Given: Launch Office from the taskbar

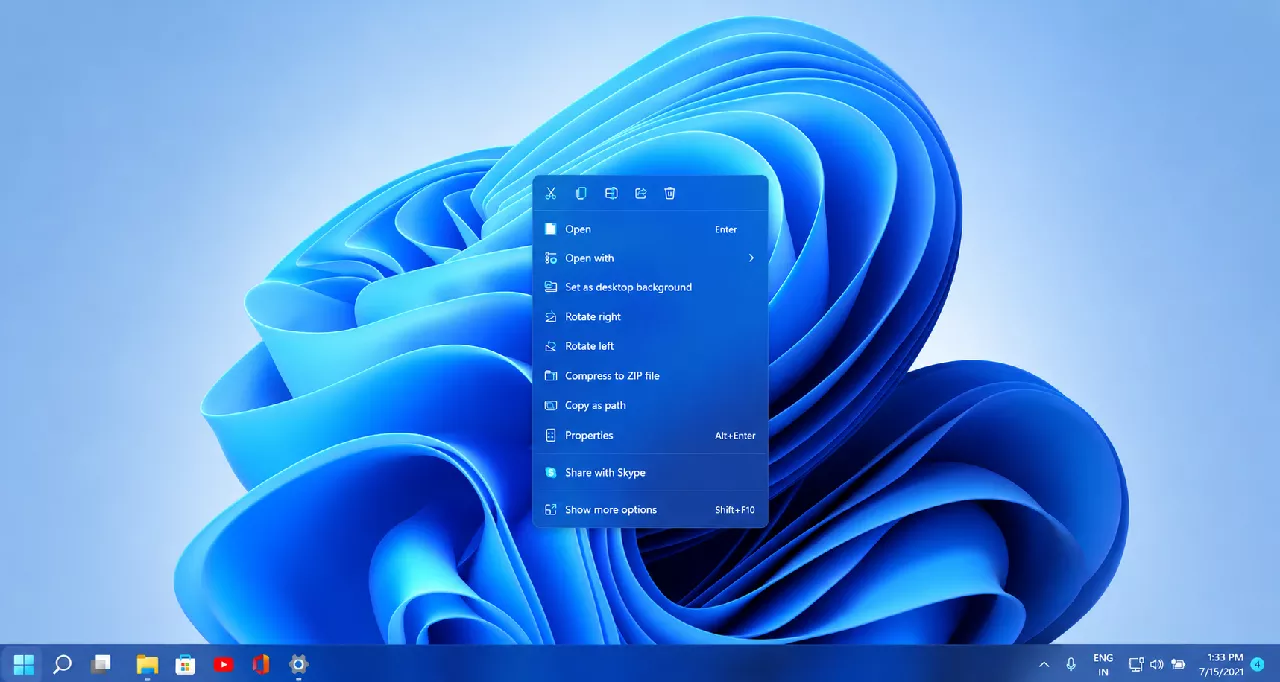Looking at the screenshot, I should coord(261,664).
